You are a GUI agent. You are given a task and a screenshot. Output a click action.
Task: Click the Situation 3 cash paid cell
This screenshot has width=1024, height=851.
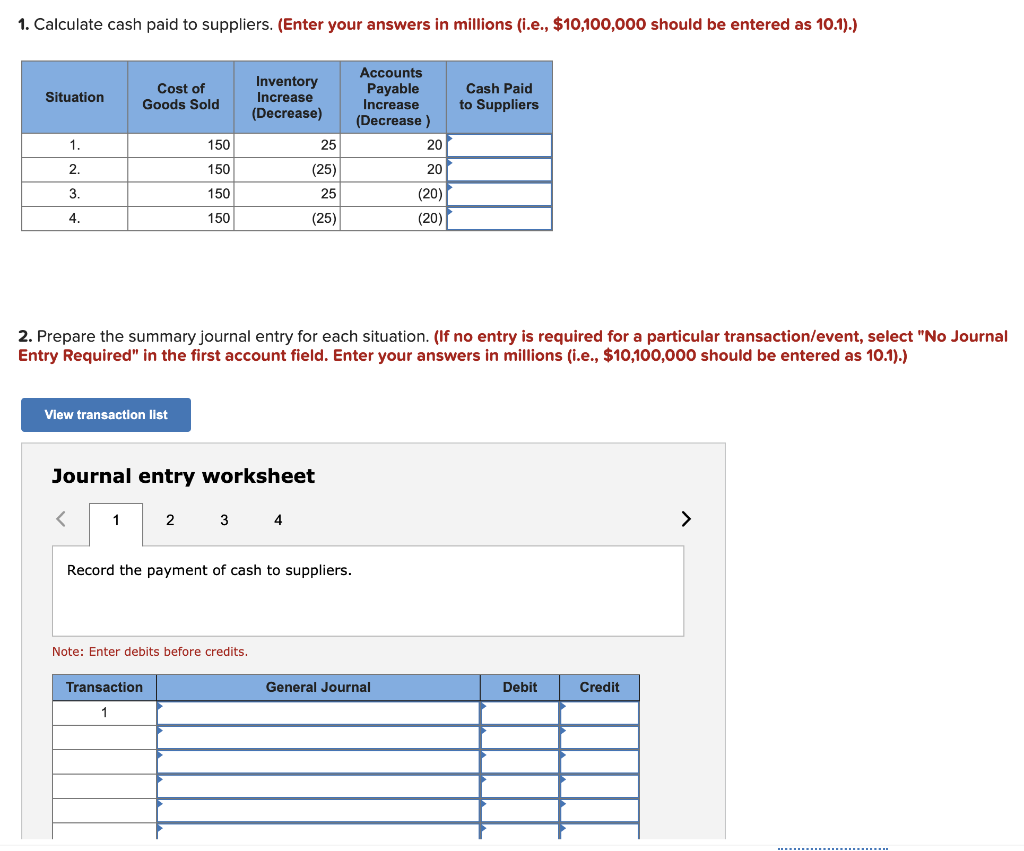(499, 193)
